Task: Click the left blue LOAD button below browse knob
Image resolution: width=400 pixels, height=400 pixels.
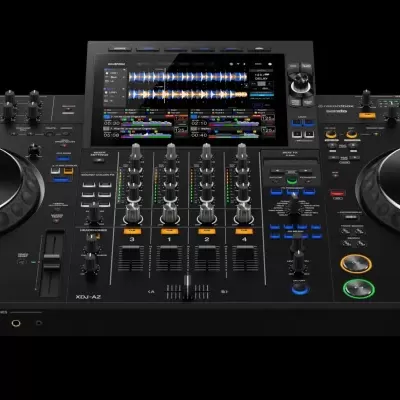Action: pyautogui.click(x=296, y=123)
